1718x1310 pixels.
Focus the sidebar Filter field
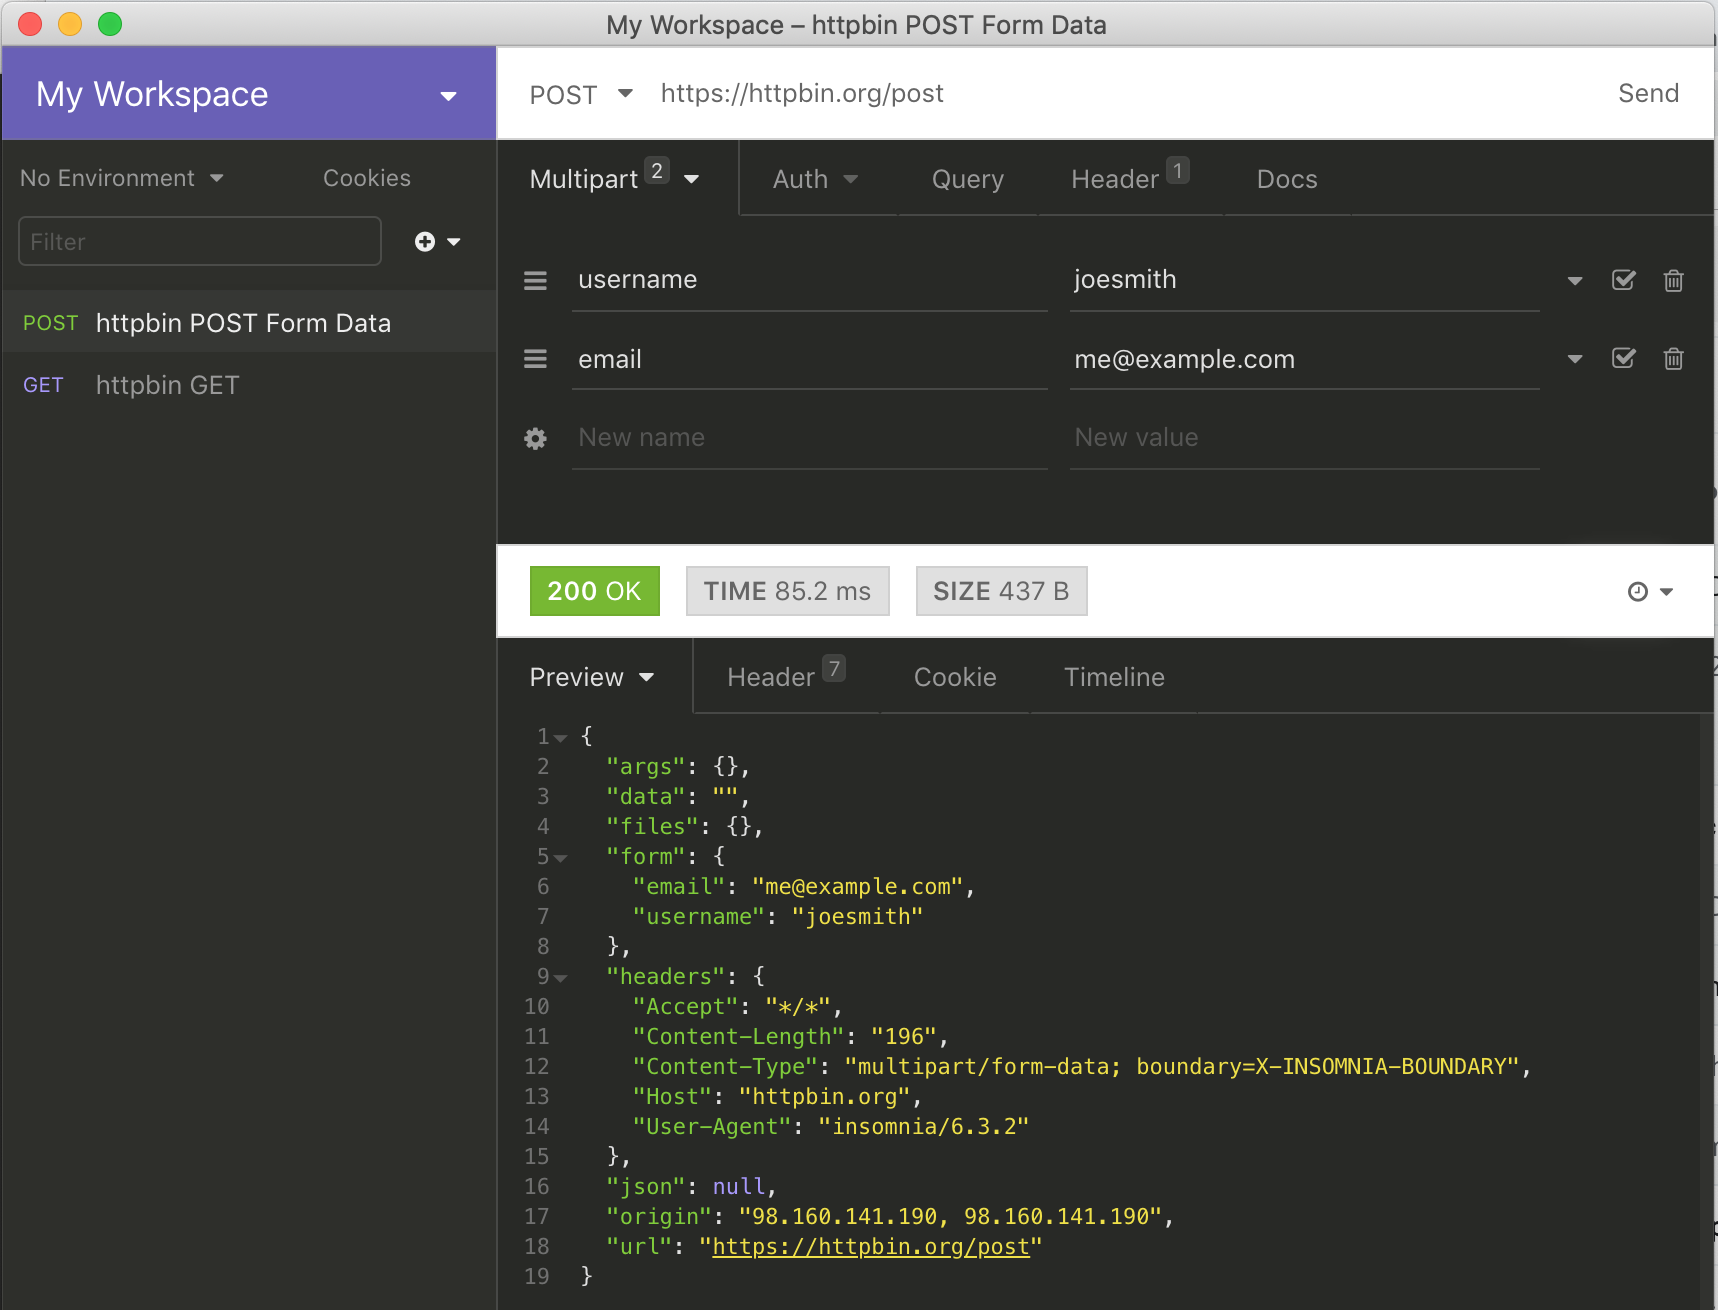point(200,241)
